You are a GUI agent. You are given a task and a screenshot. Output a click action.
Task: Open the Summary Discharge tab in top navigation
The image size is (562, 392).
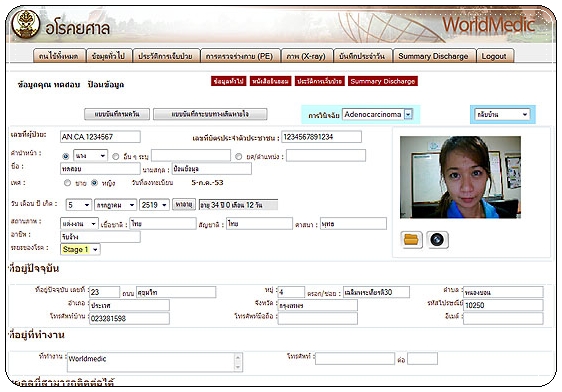[433, 56]
